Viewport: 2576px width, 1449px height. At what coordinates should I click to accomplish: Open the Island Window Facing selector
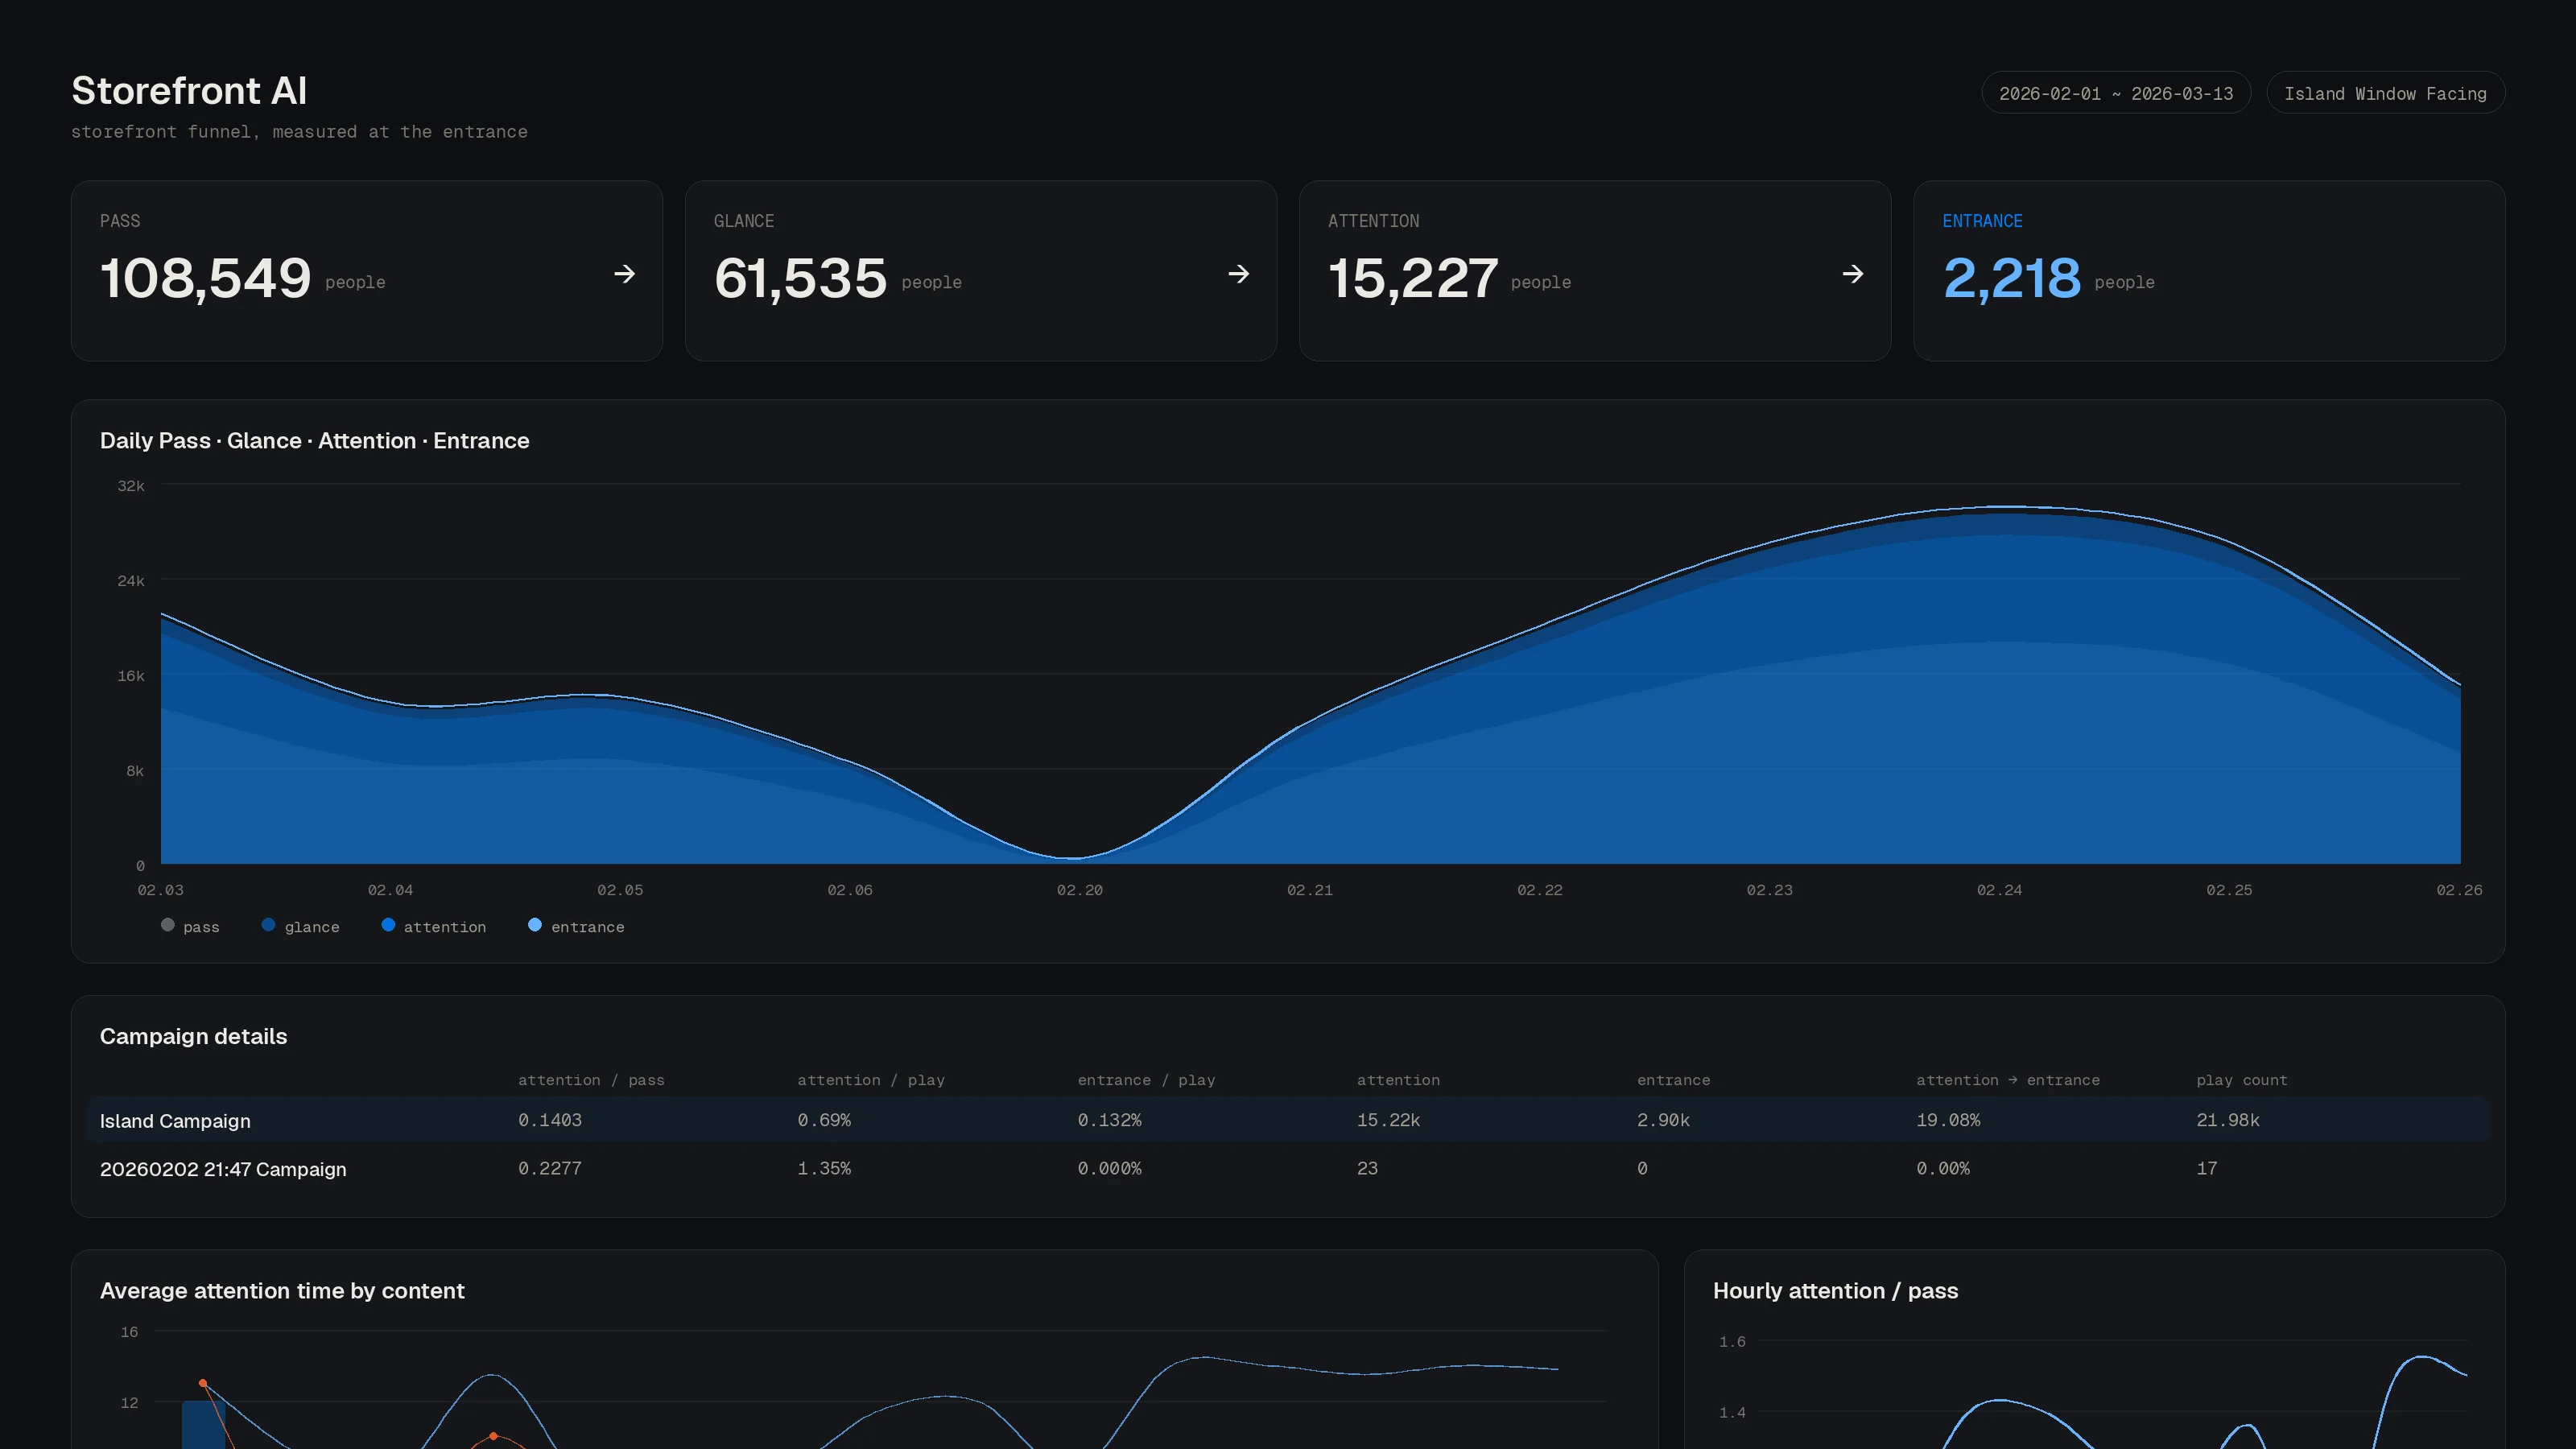click(x=2384, y=93)
